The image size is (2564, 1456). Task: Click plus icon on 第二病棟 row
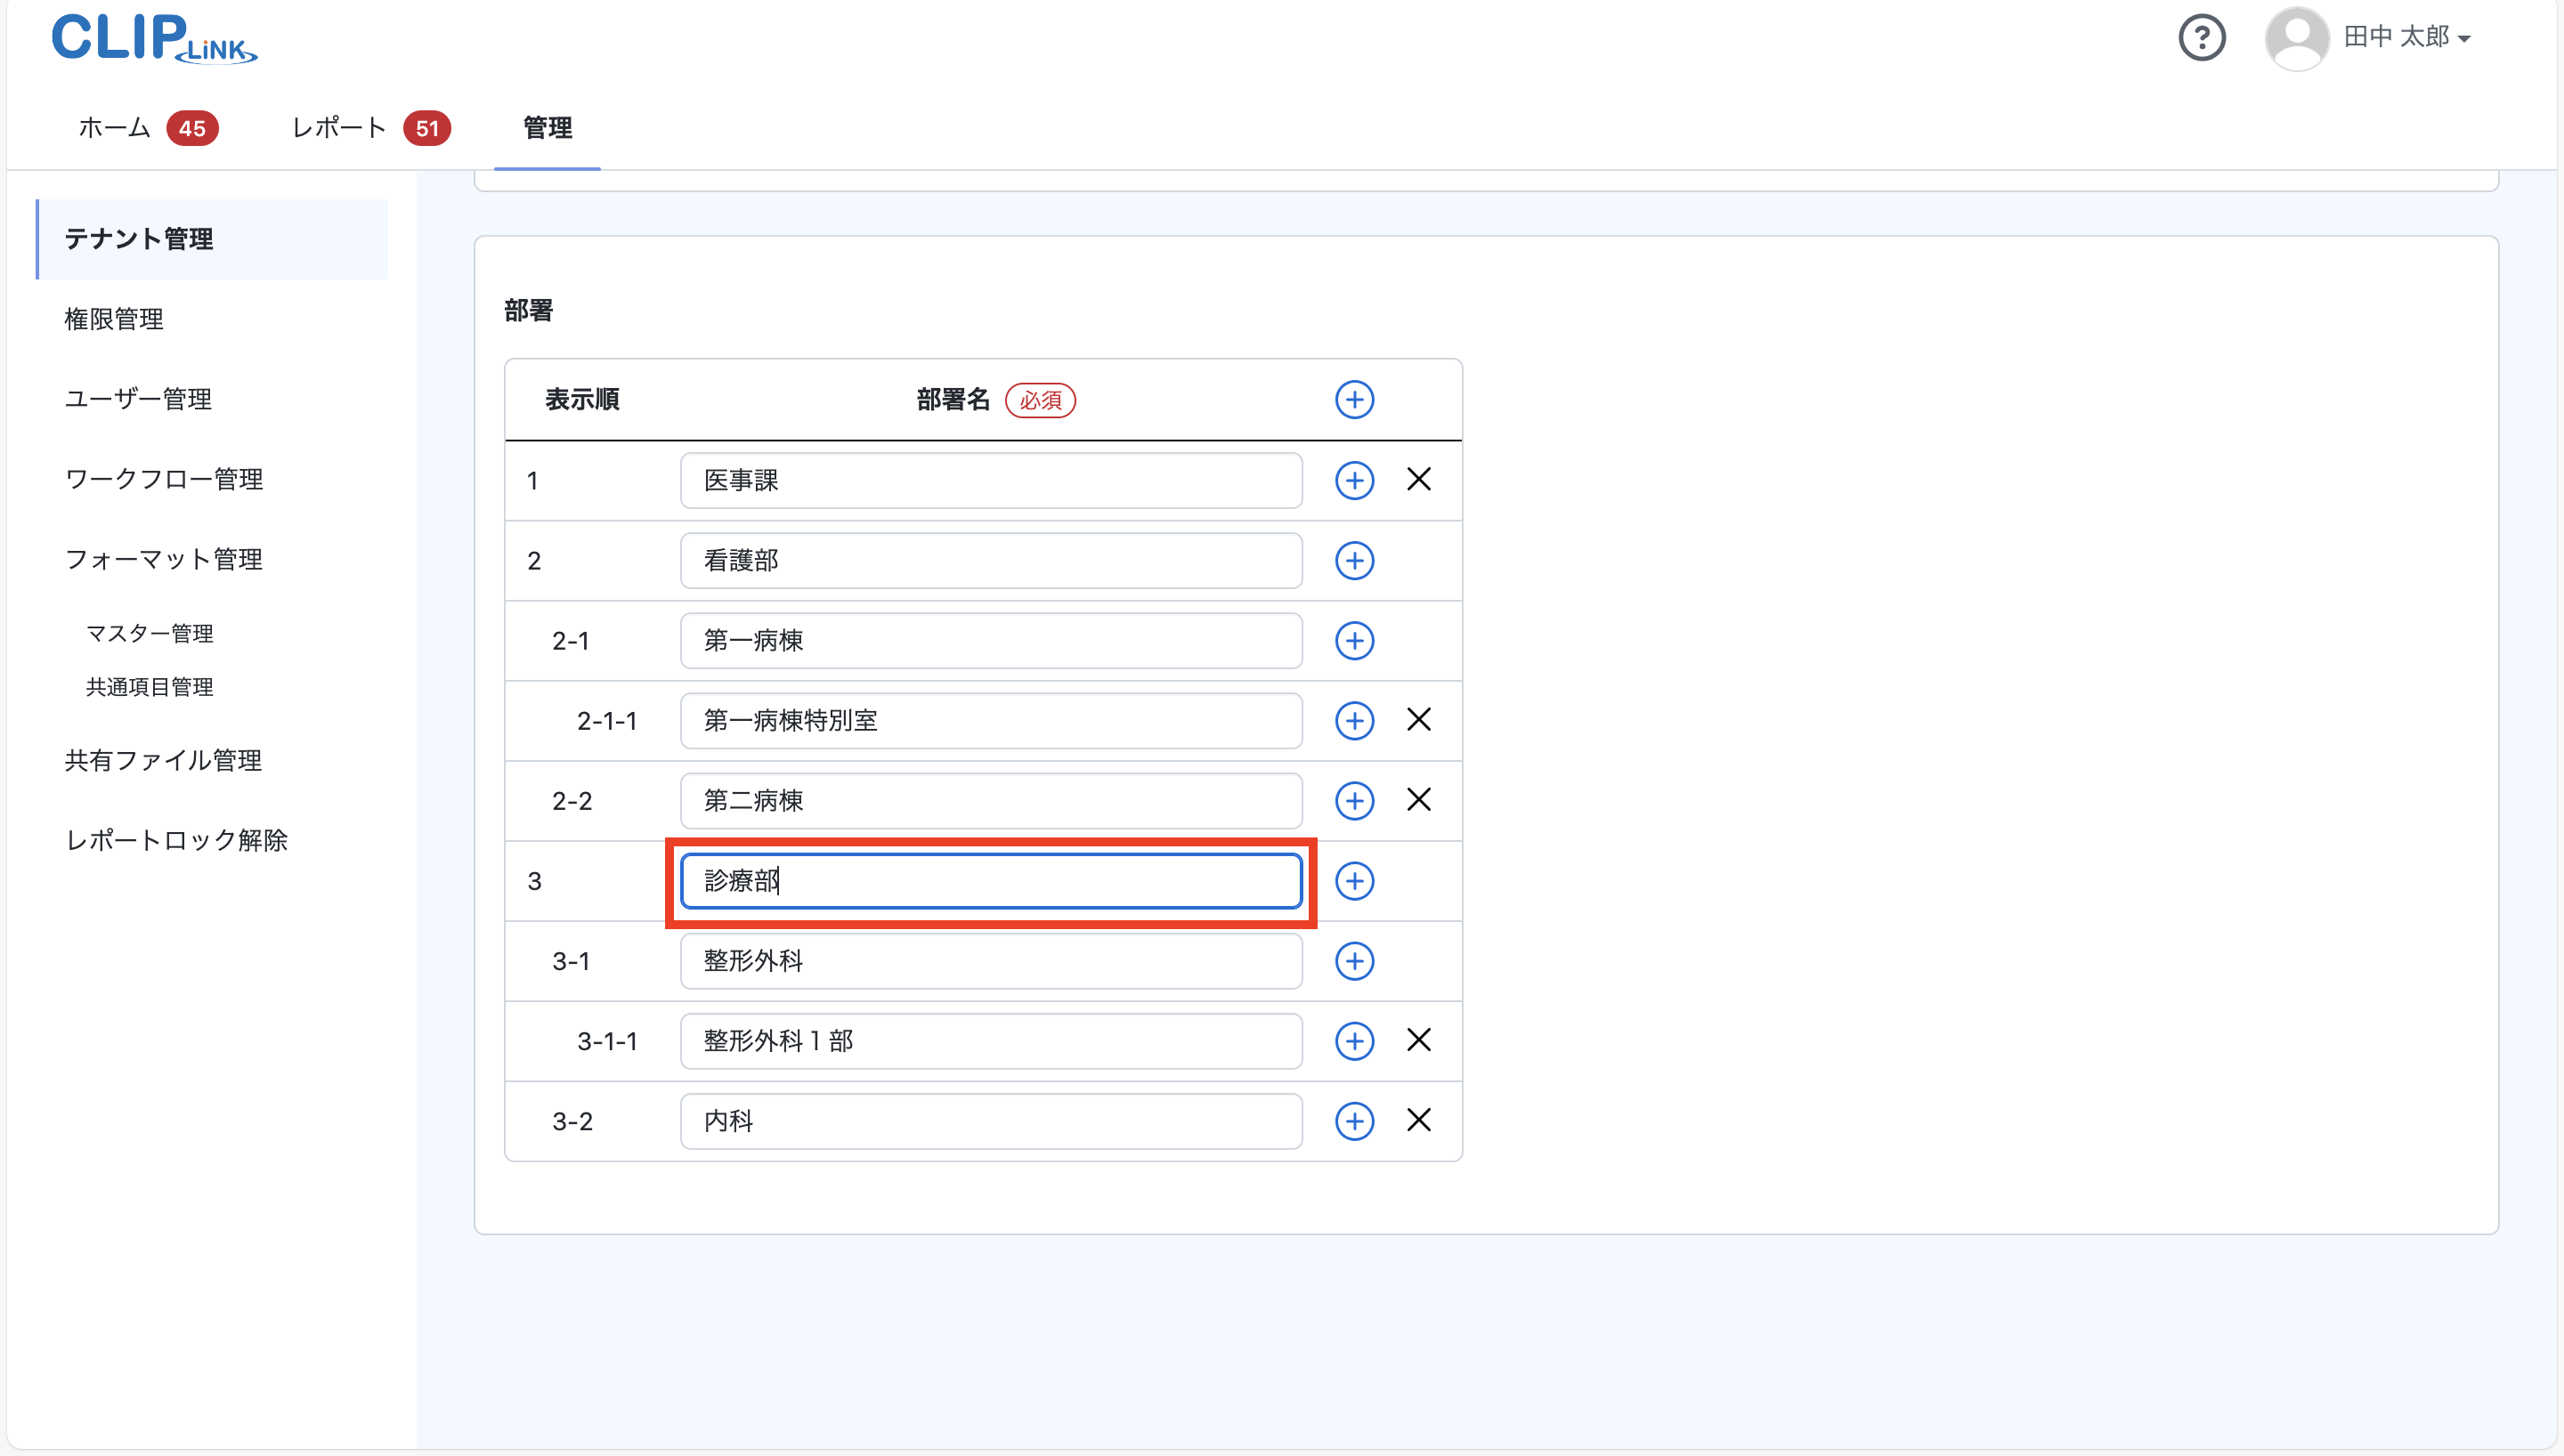(1354, 801)
